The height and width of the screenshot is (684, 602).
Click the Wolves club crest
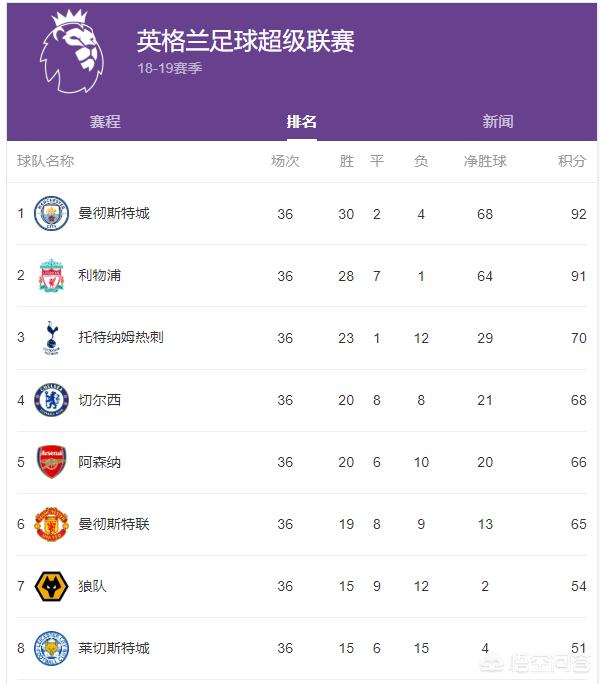[51, 586]
